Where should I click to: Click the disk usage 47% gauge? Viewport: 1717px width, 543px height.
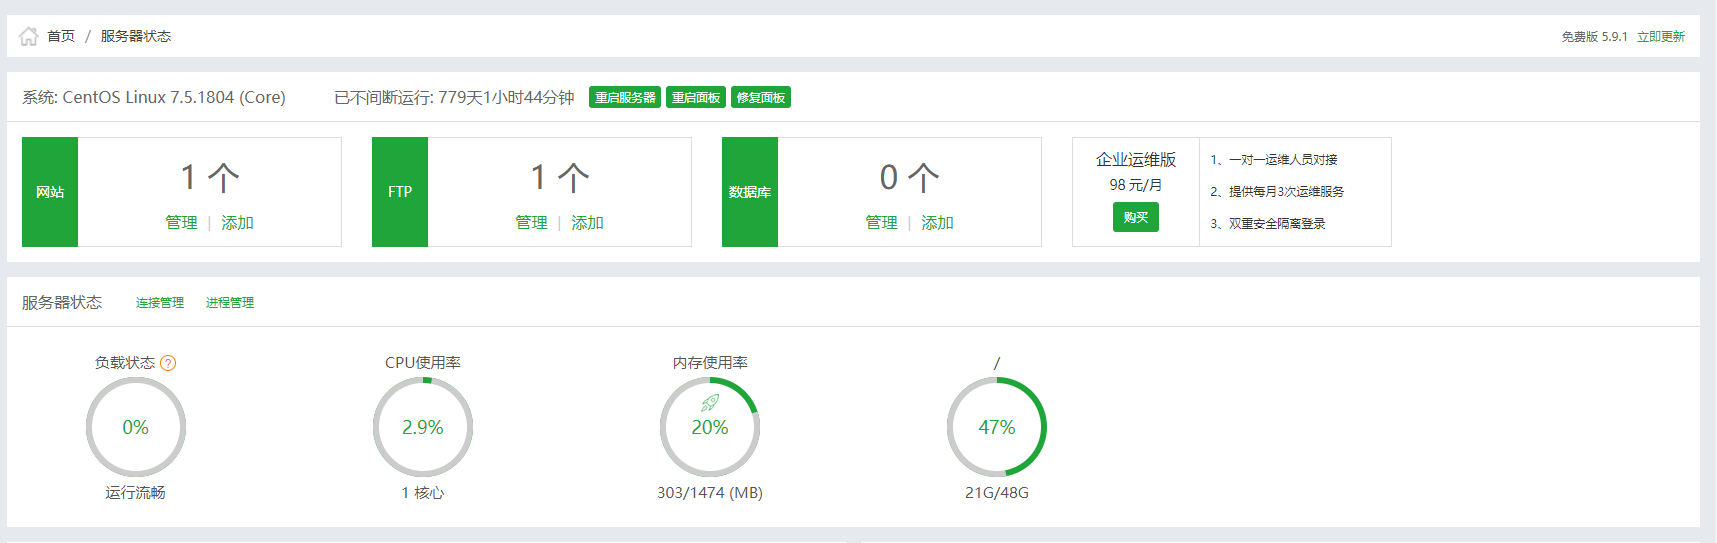coord(997,427)
